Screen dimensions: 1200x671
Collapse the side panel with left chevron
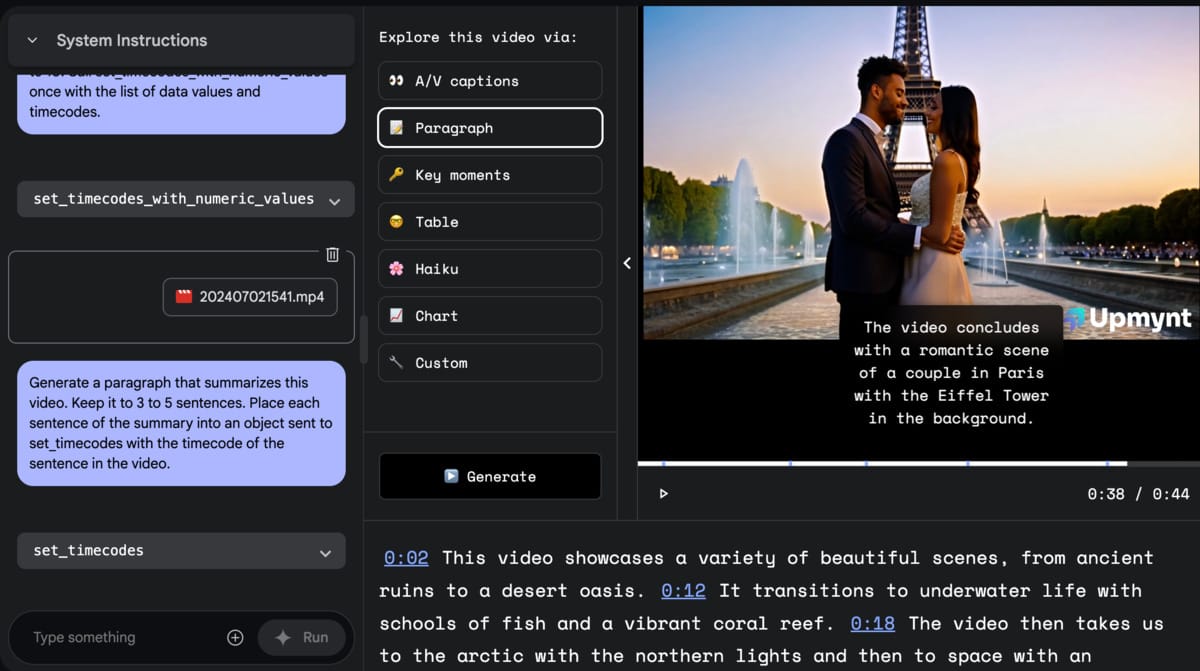click(x=627, y=263)
